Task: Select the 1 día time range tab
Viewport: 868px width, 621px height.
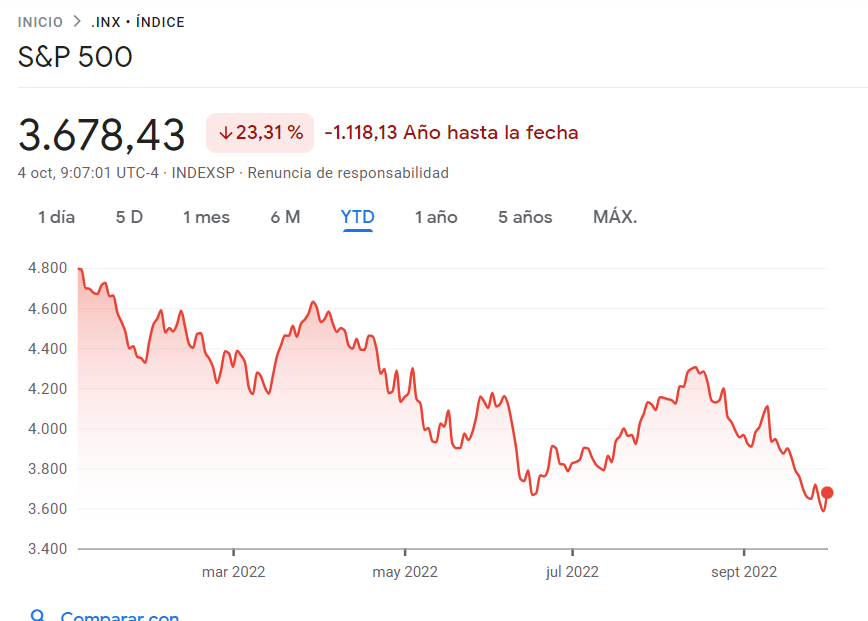Action: click(x=56, y=217)
